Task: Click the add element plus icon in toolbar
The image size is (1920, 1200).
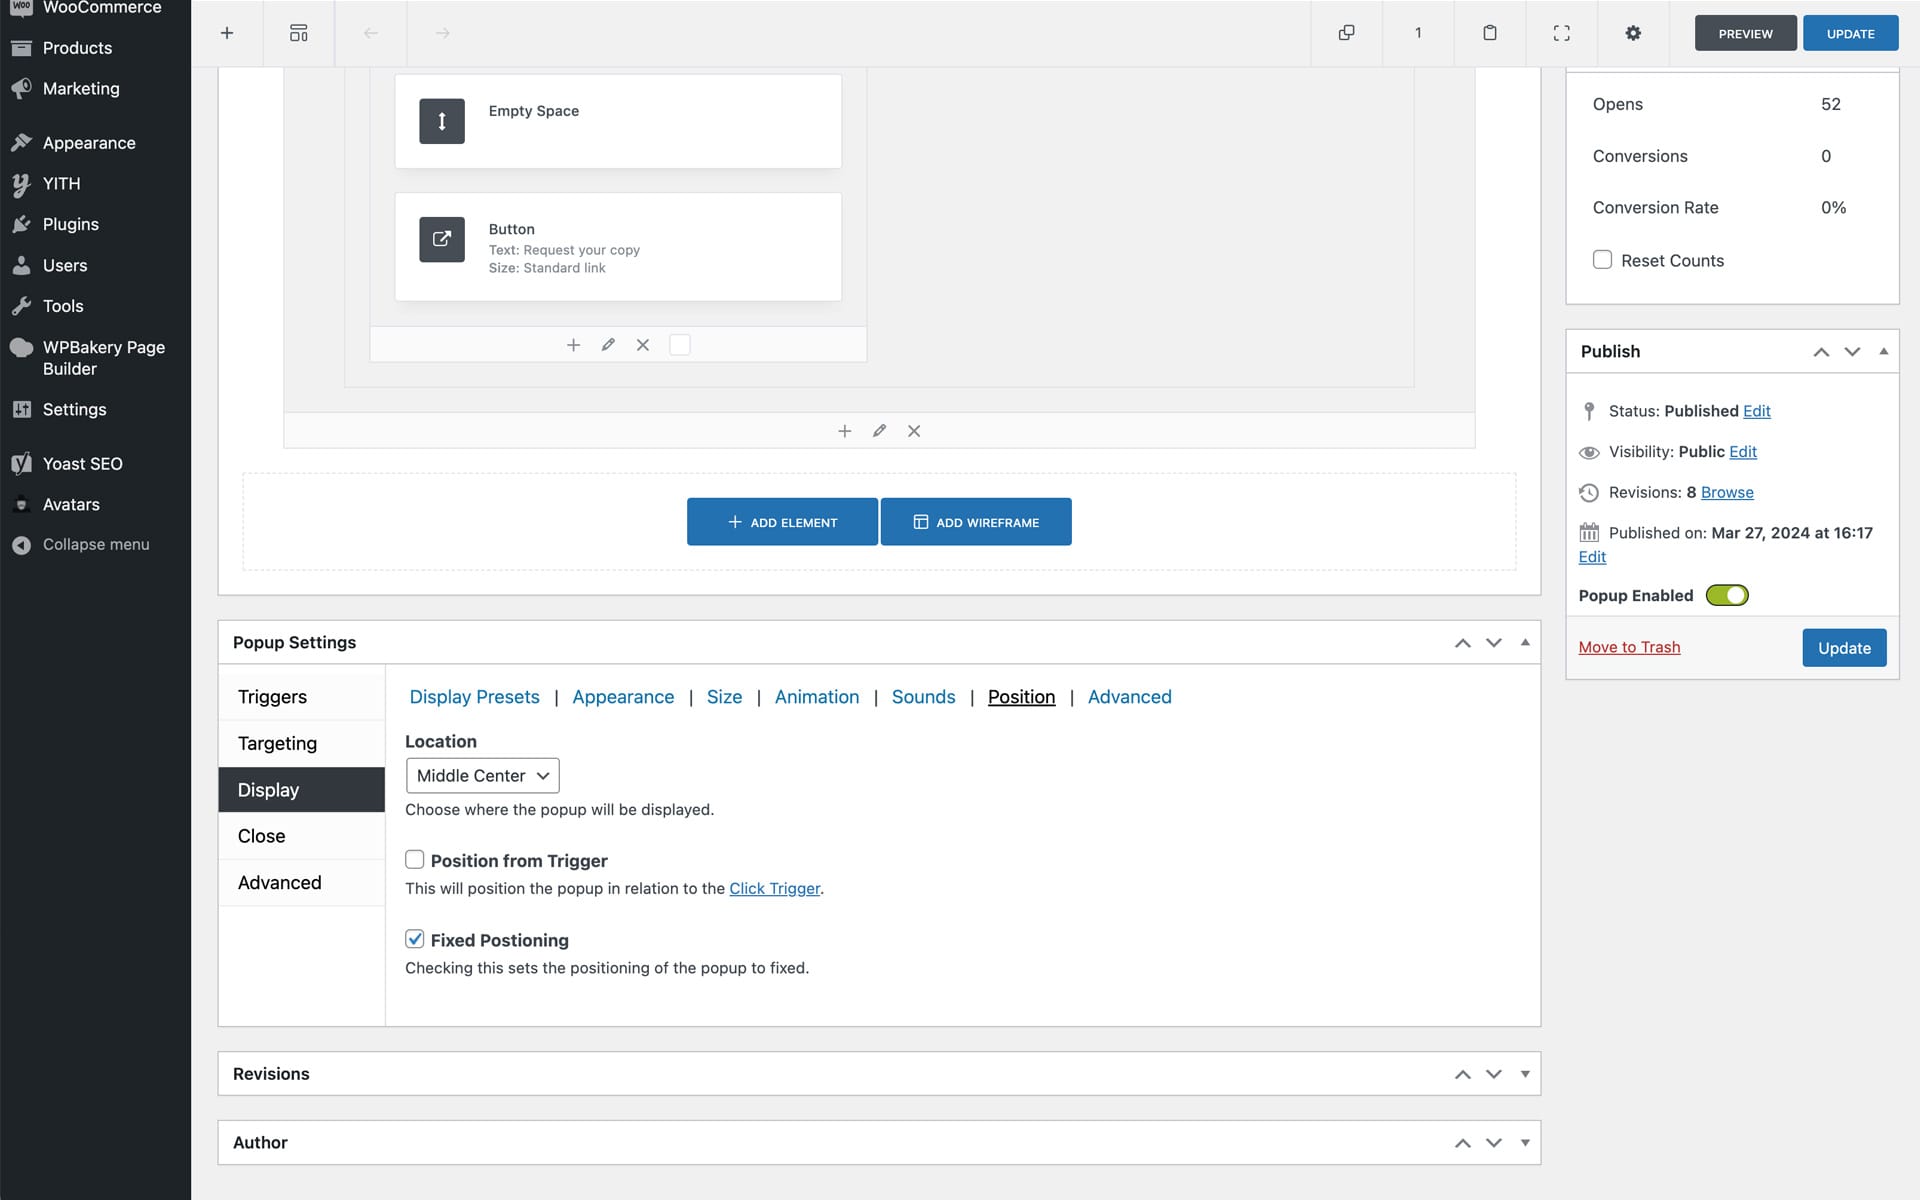Action: (227, 33)
